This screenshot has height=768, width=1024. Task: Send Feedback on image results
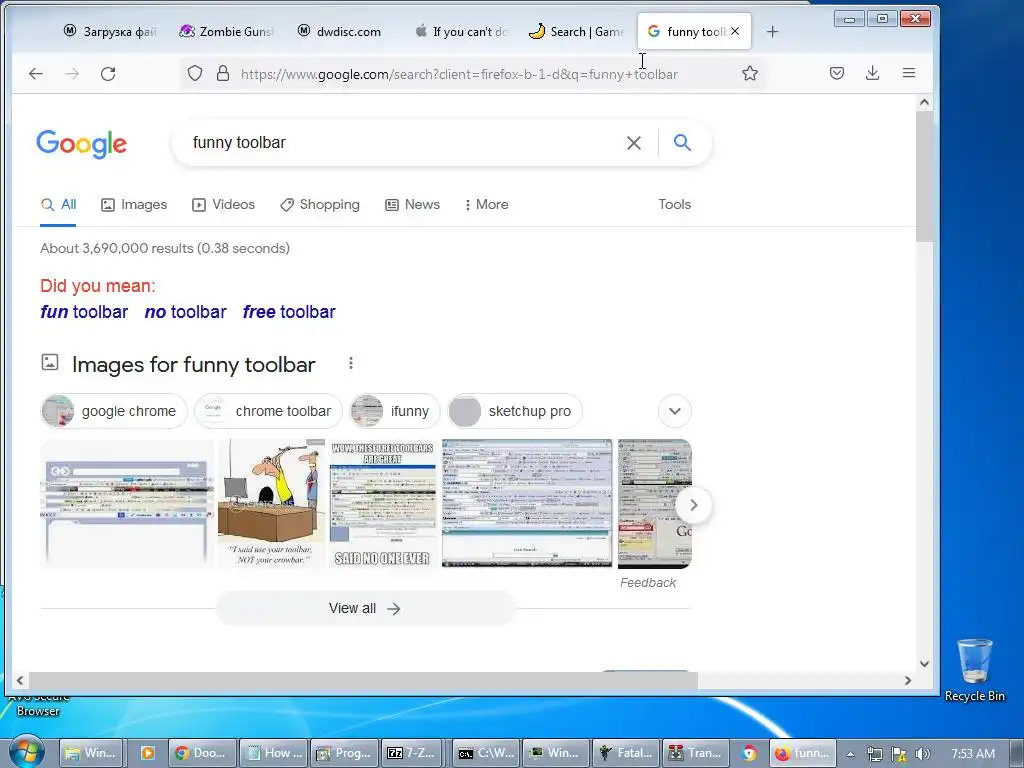(x=648, y=583)
